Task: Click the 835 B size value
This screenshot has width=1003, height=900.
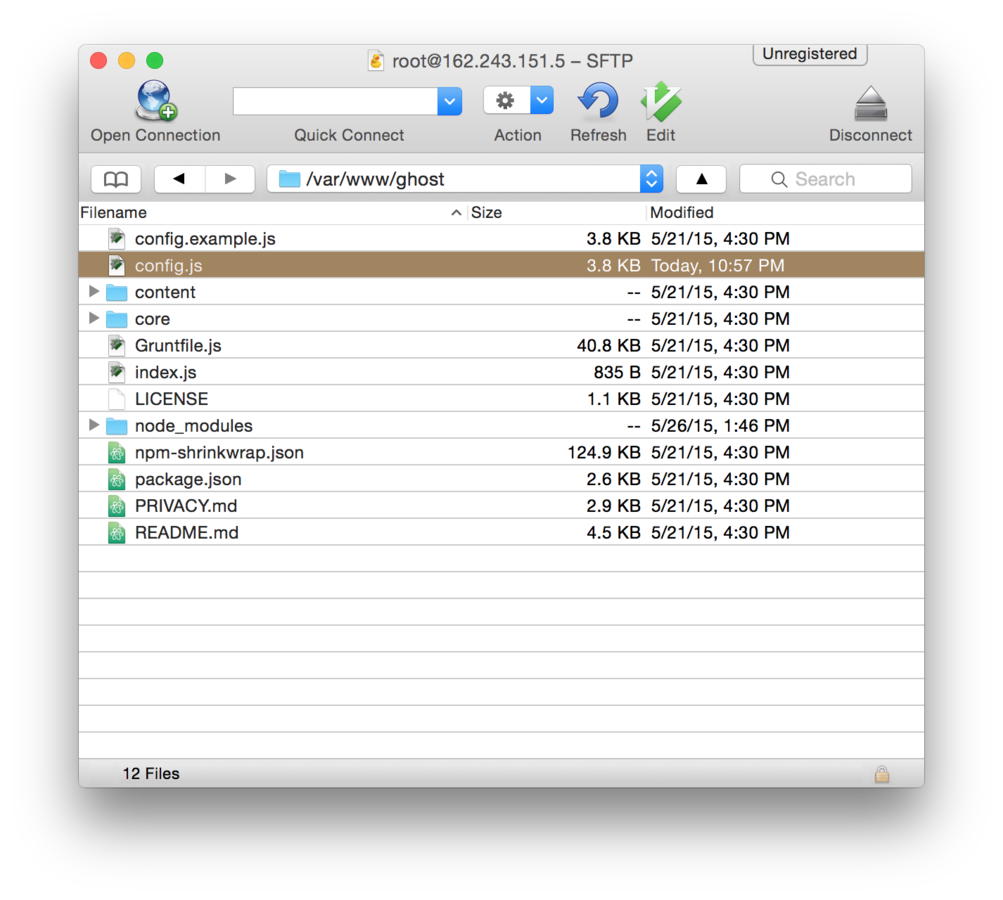Action: 617,372
